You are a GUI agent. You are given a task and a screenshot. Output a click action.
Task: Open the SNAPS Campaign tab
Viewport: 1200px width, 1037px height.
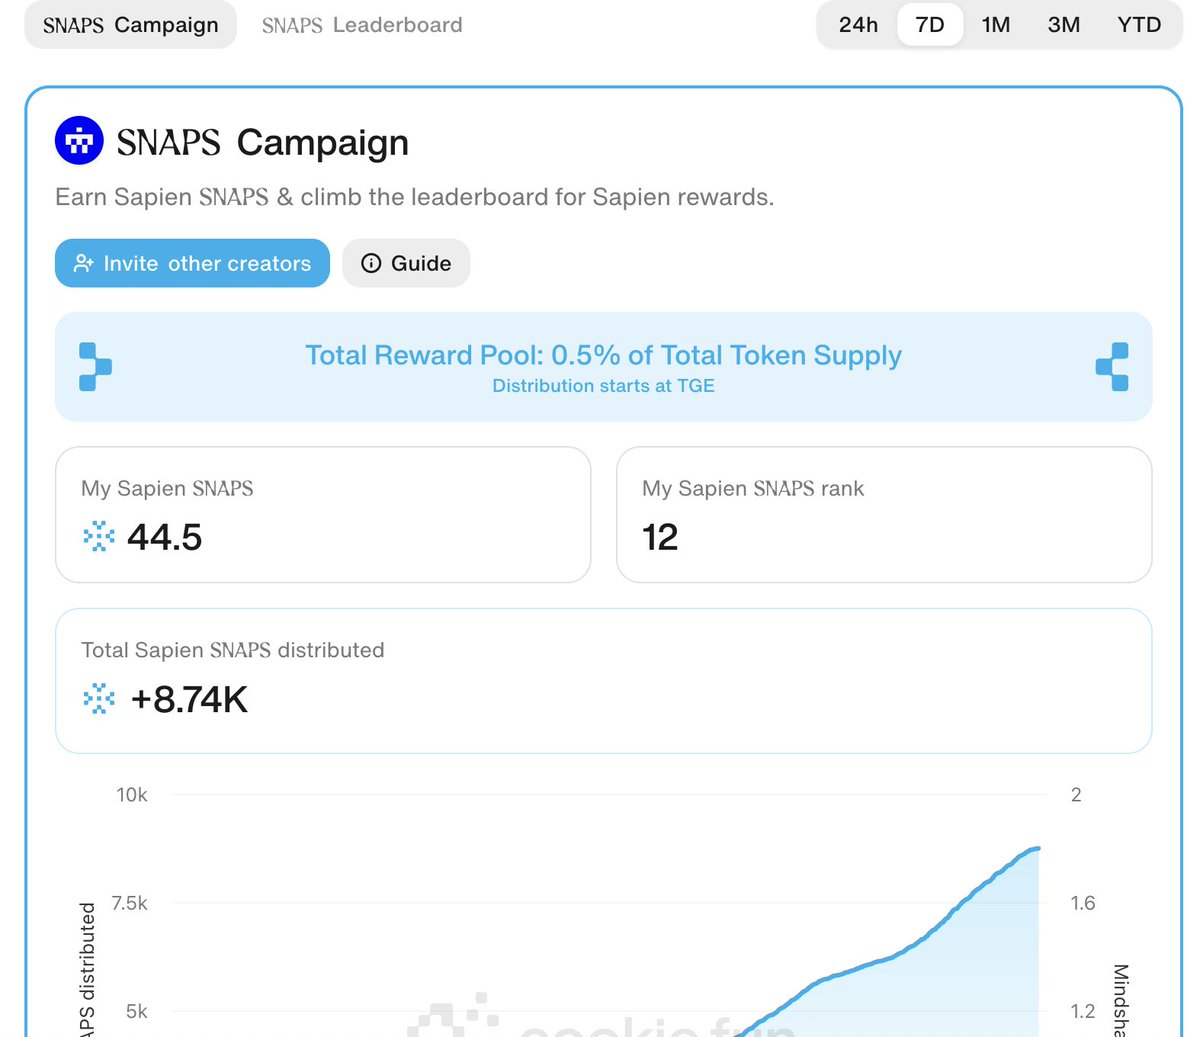point(131,25)
